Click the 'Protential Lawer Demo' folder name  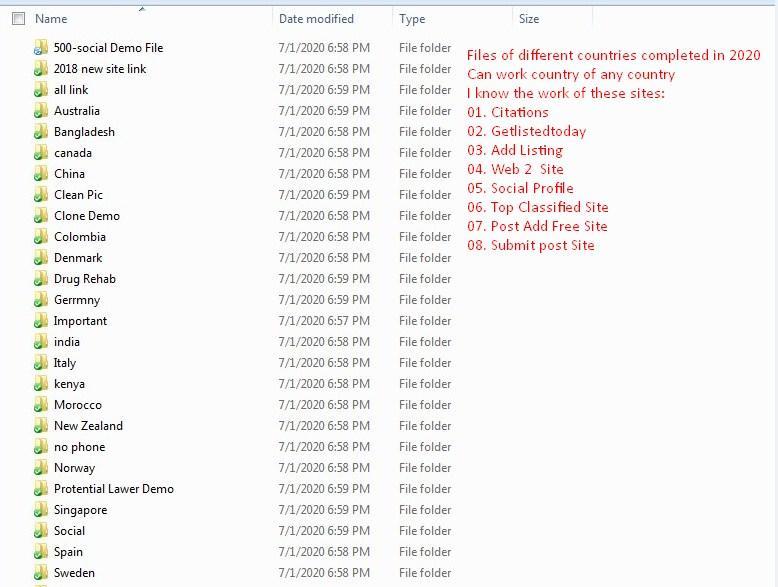coord(114,489)
